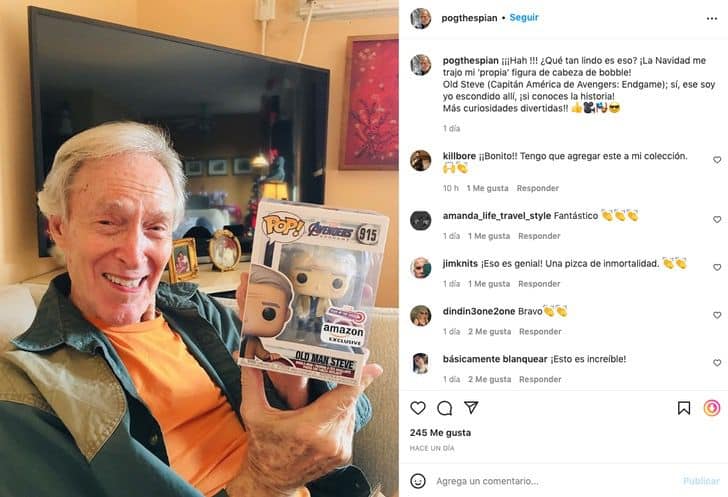Open the emoji picker smiley icon

coord(418,481)
